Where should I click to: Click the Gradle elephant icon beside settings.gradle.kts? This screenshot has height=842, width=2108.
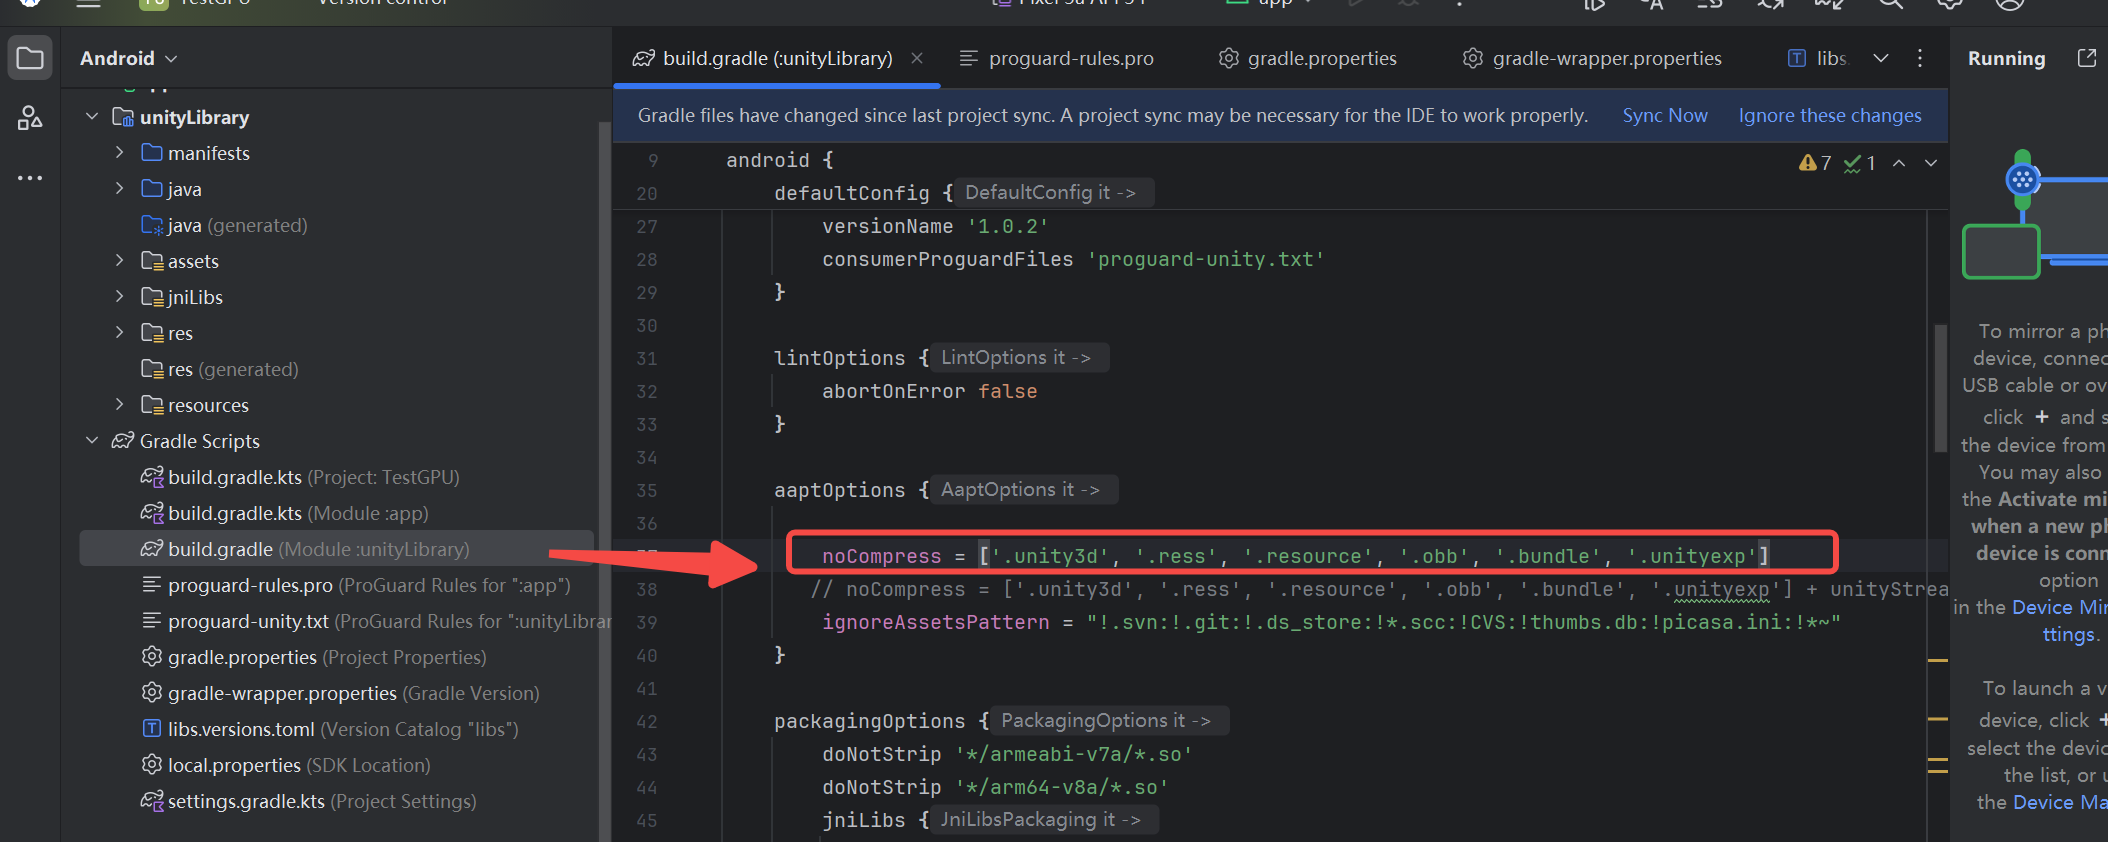(x=152, y=800)
